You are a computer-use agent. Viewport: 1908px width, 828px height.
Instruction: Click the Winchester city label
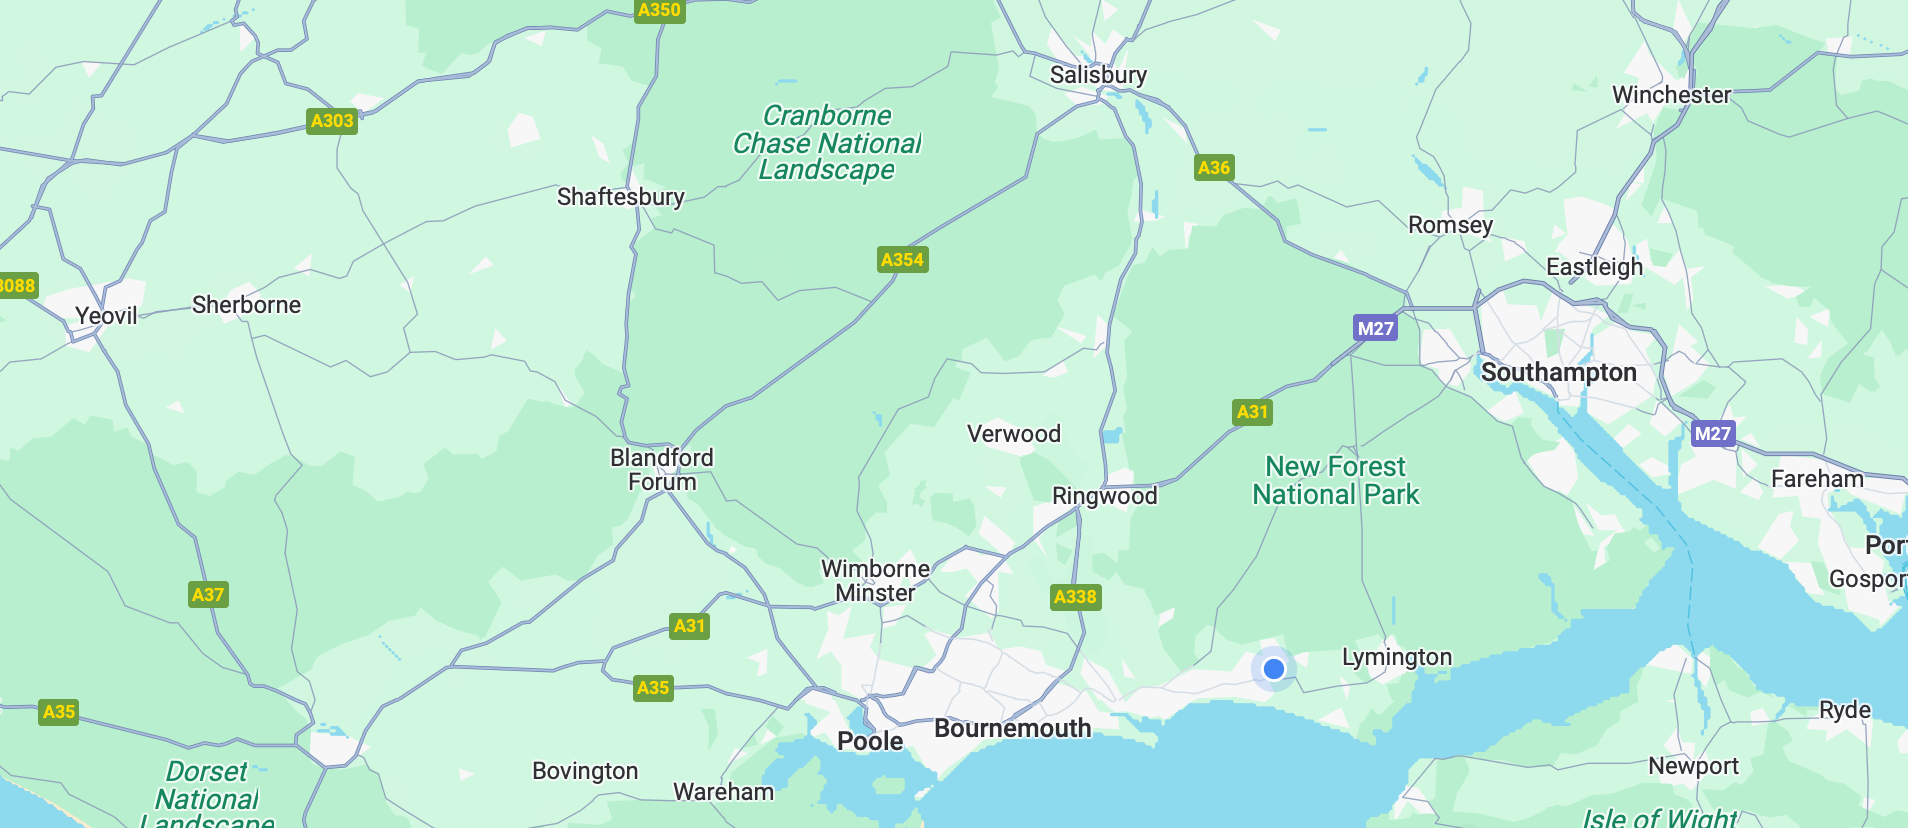[x=1671, y=95]
